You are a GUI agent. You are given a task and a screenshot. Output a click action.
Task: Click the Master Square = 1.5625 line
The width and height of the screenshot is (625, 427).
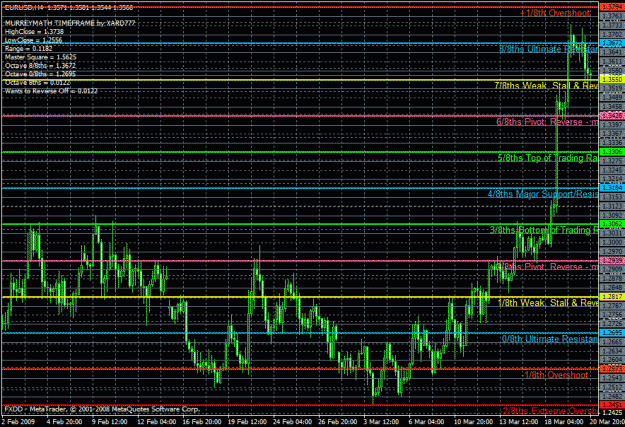[40, 57]
